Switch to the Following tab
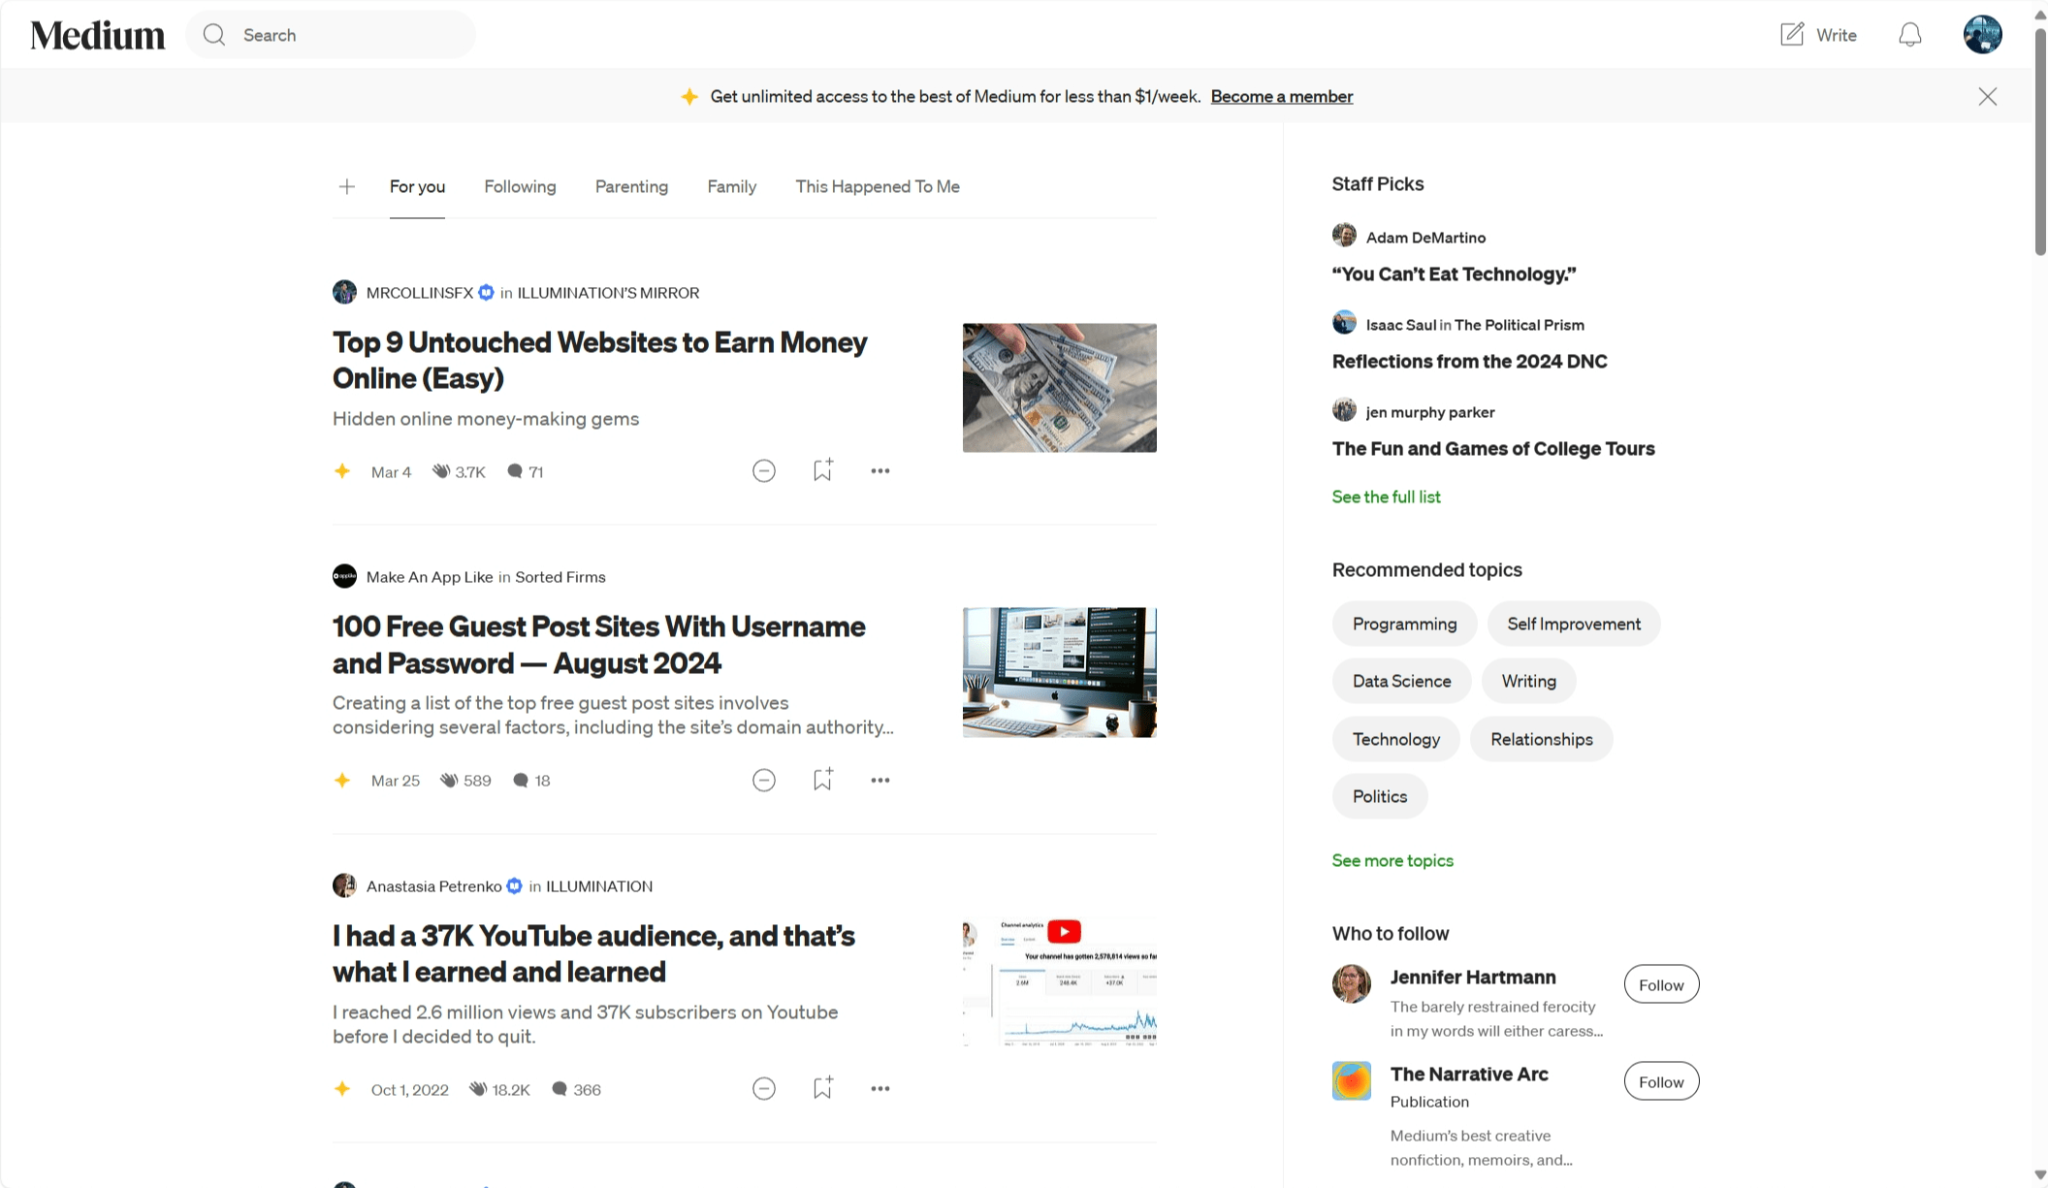Viewport: 2048px width, 1188px height. click(x=519, y=186)
